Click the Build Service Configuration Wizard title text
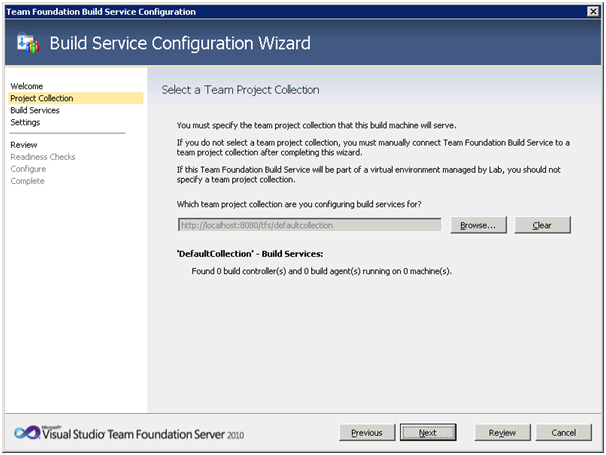Image resolution: width=606 pixels, height=455 pixels. coord(180,43)
